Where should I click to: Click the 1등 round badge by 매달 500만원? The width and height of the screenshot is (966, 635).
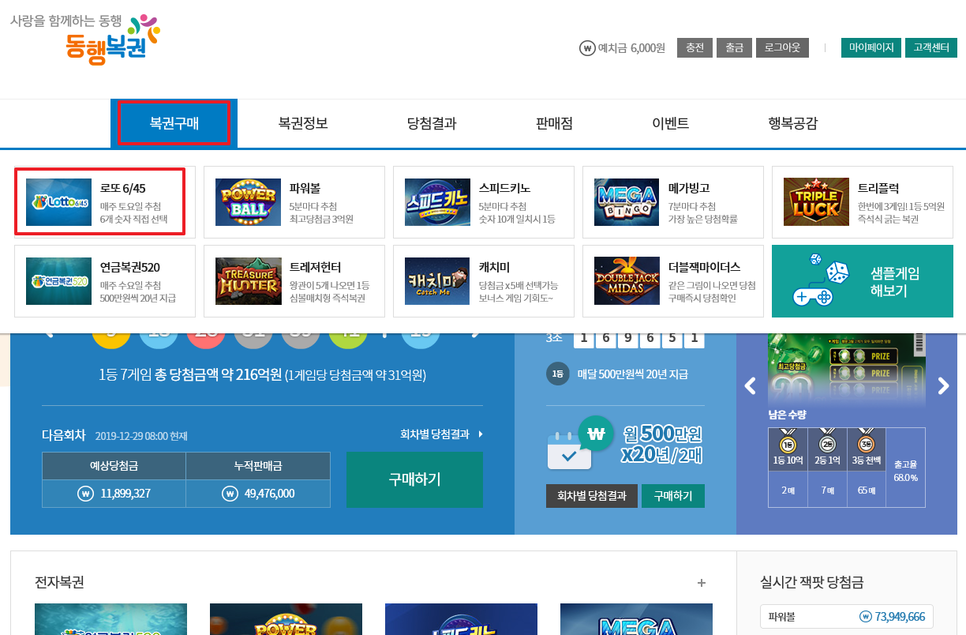[558, 374]
